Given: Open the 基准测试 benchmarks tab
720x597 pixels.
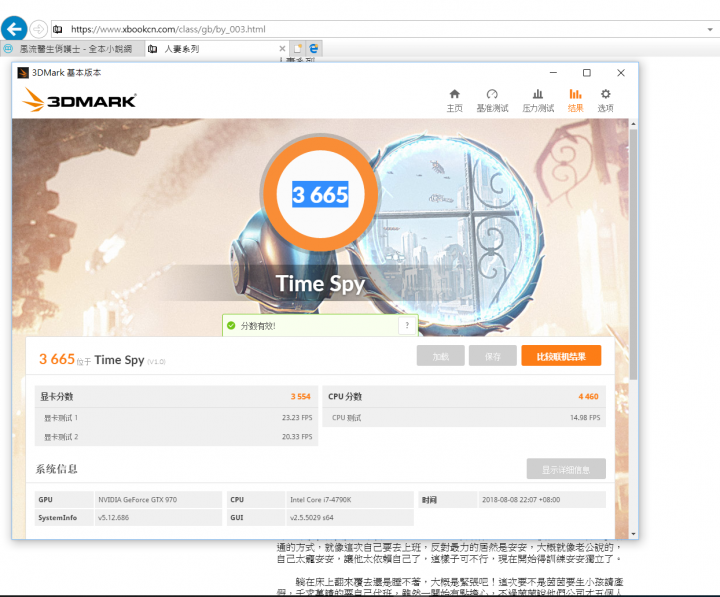Looking at the screenshot, I should click(x=492, y=101).
